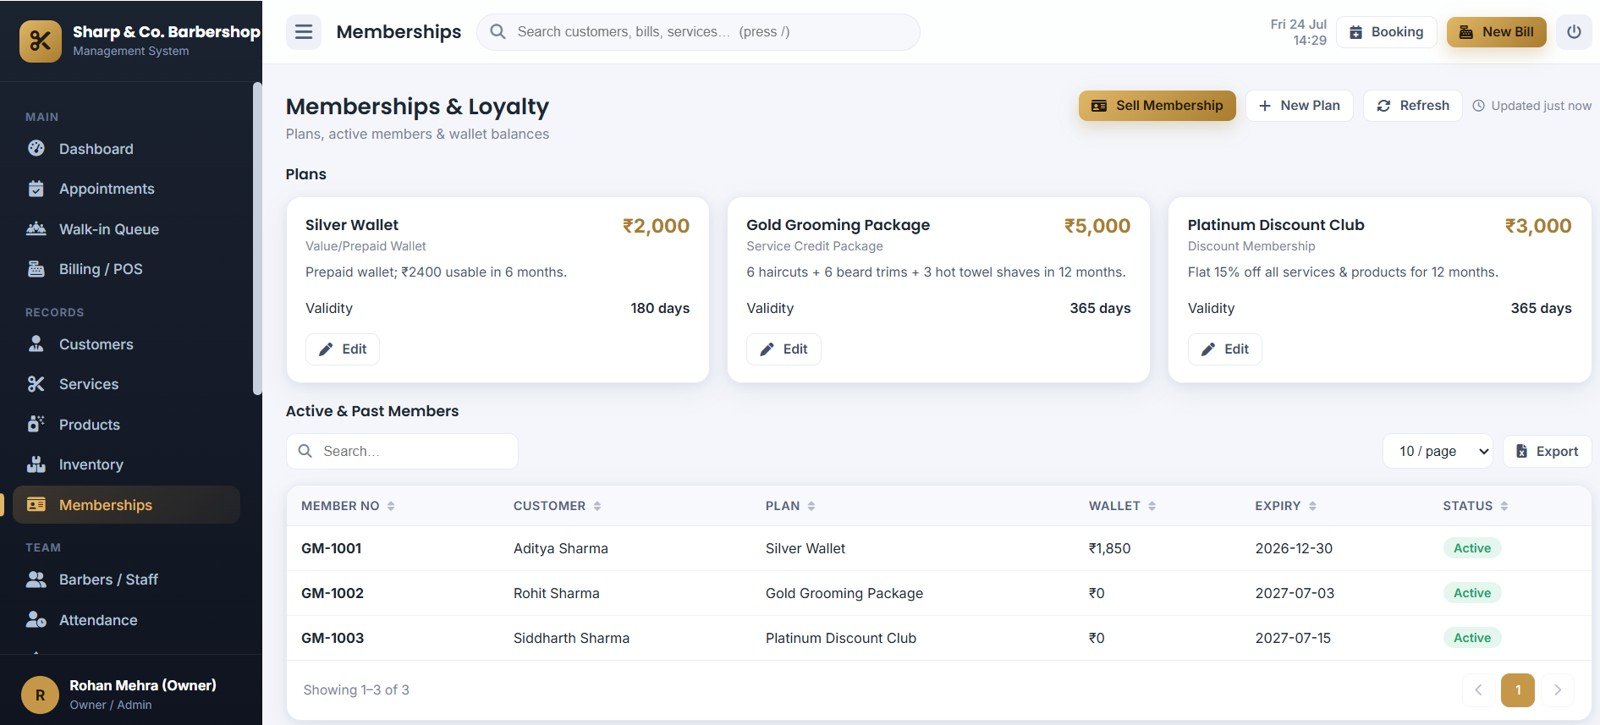Go to Walk-in Queue

click(127, 229)
